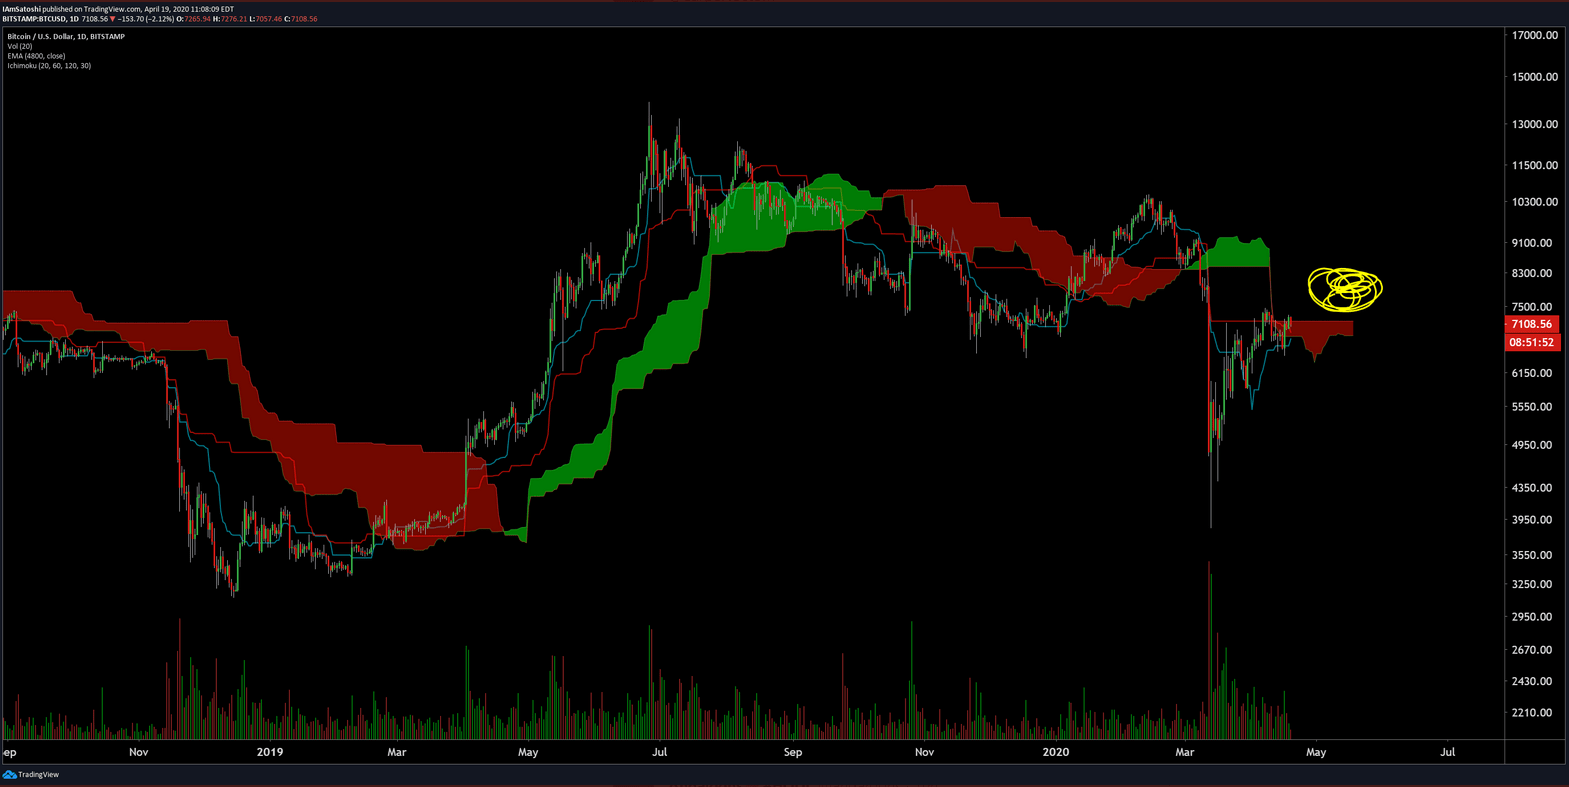The height and width of the screenshot is (787, 1569).
Task: Click the H:7276.21 high value
Action: pos(230,19)
